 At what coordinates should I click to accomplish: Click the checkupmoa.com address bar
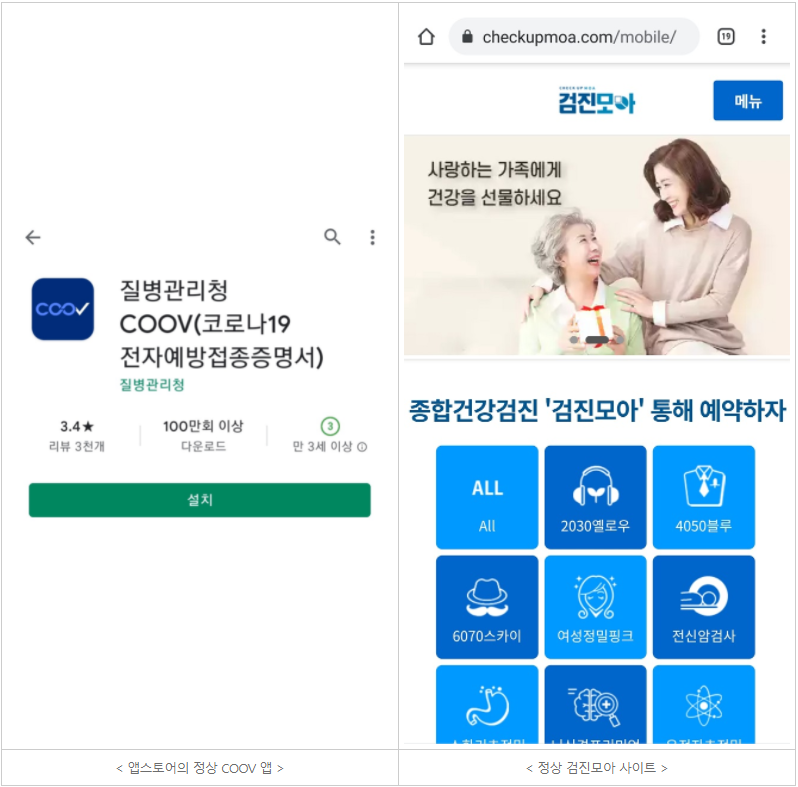pyautogui.click(x=574, y=37)
